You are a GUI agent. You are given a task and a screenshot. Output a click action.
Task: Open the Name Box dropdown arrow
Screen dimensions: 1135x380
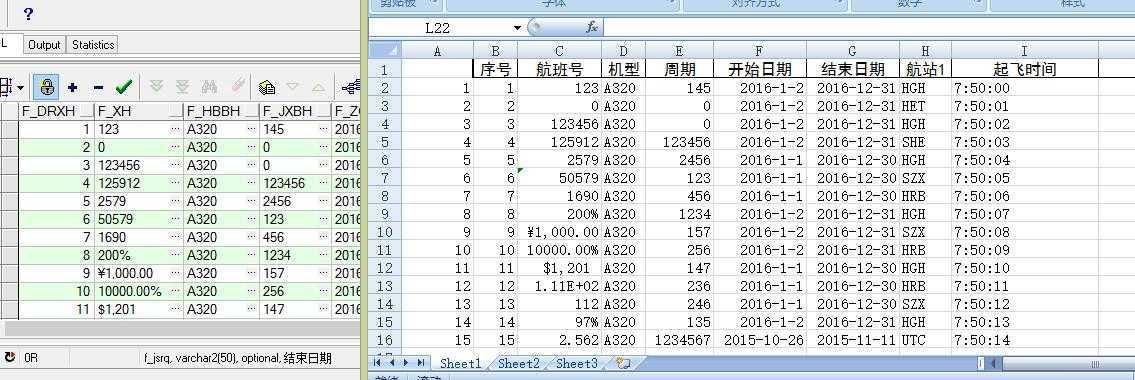pos(518,28)
